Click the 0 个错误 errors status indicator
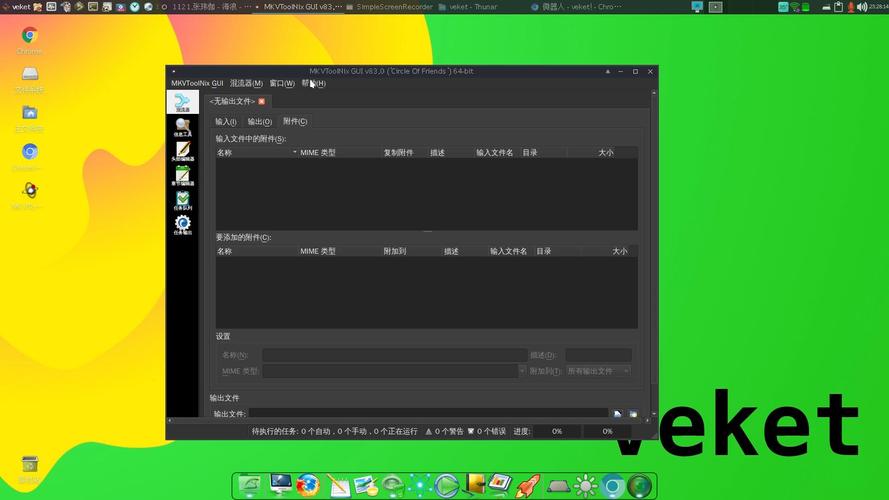 (x=486, y=431)
